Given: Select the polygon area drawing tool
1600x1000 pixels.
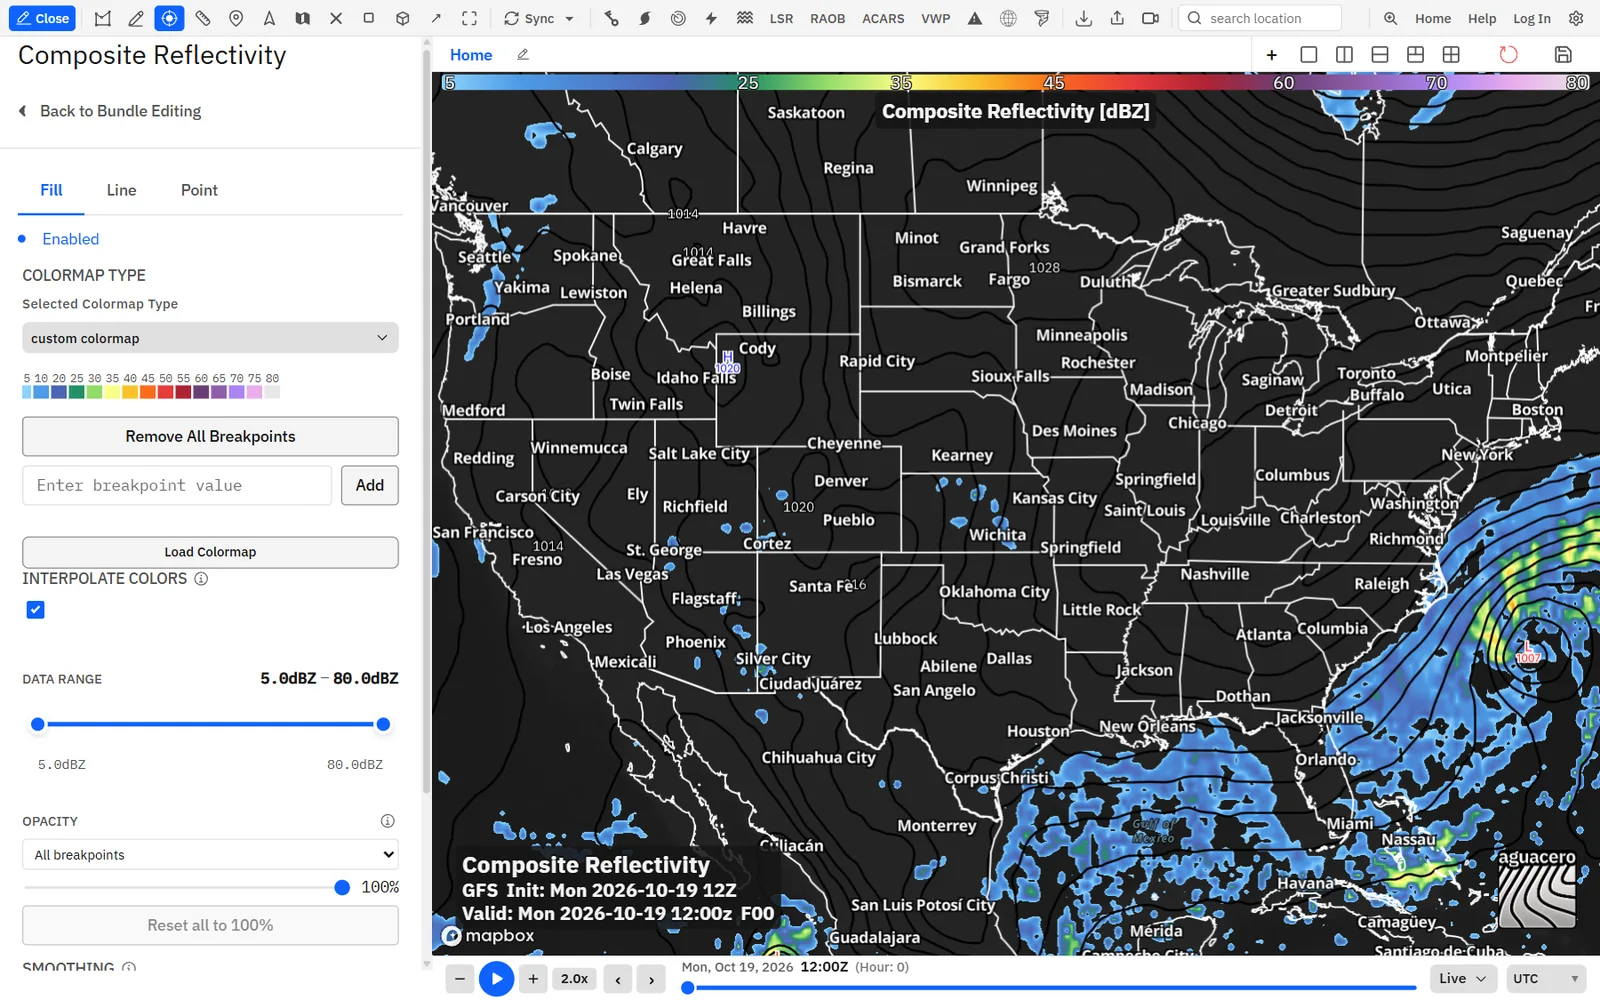Looking at the screenshot, I should (x=103, y=18).
